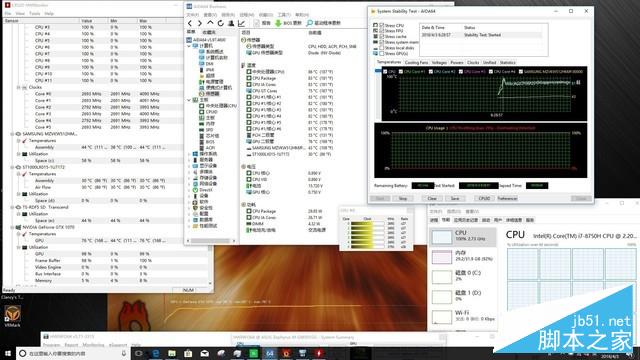
Task: Click Save button in Stability Test
Action: point(455,198)
